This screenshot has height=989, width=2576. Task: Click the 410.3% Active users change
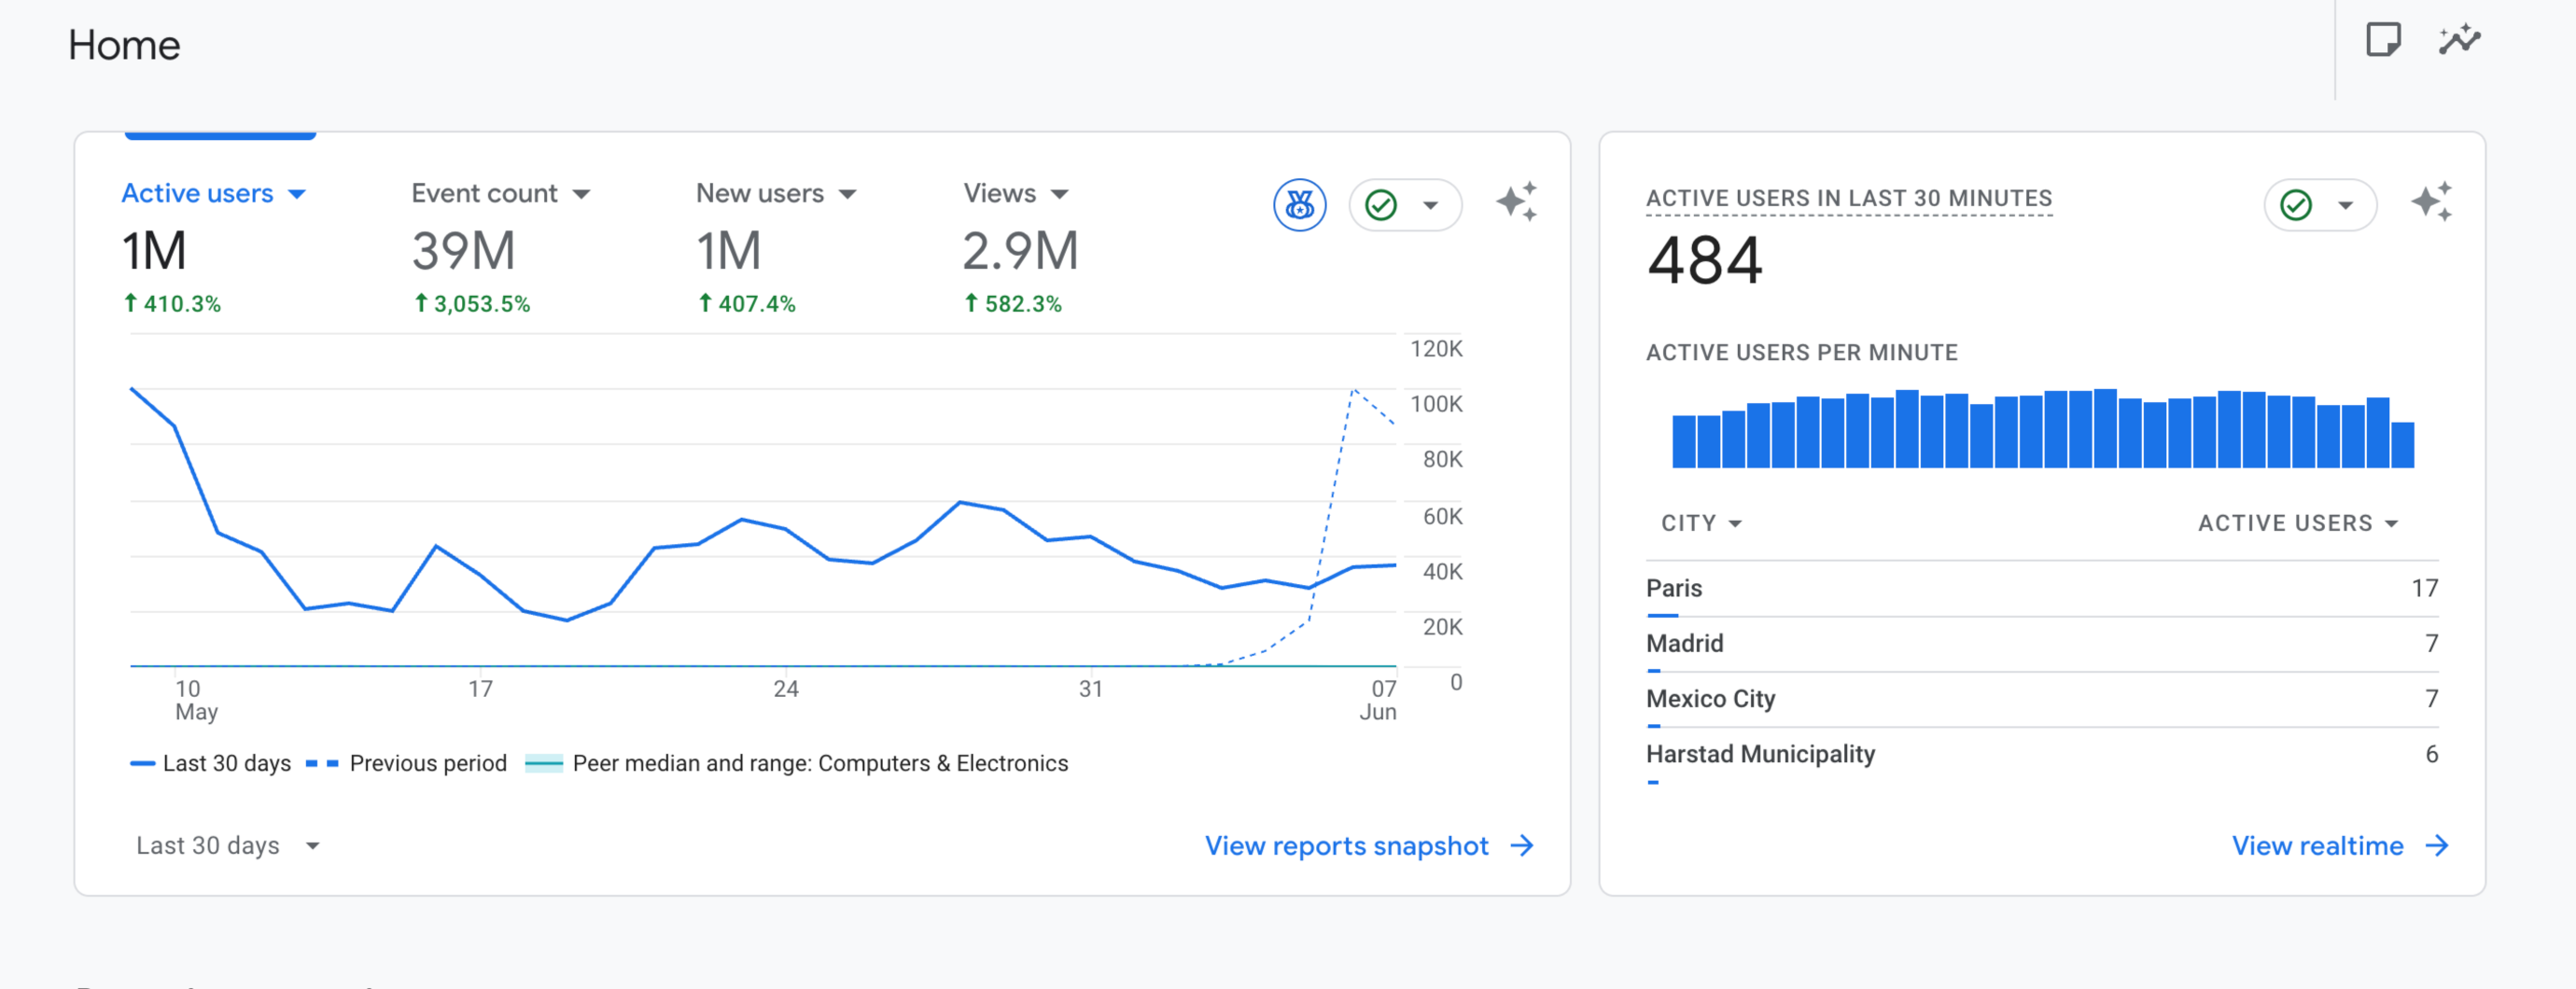coord(172,303)
